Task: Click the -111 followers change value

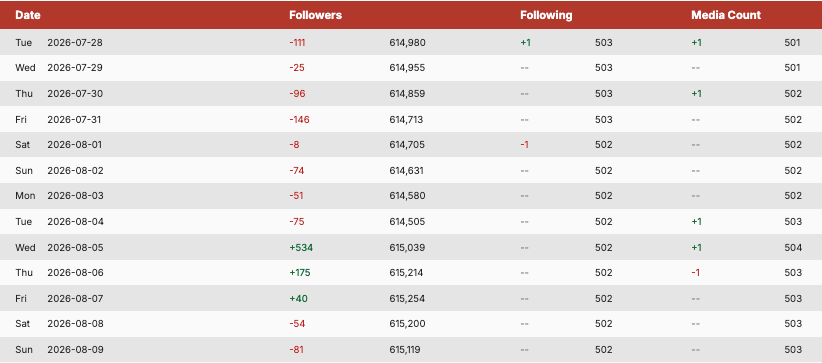Action: [297, 42]
